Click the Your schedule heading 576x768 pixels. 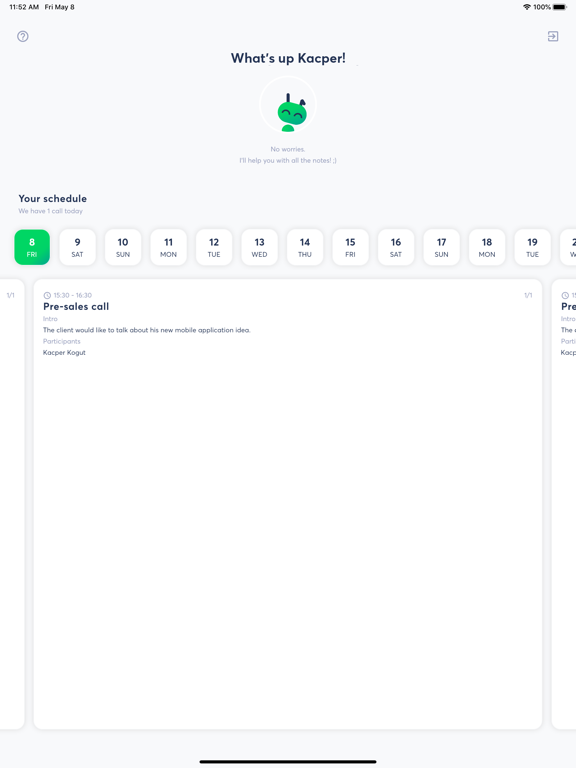(53, 198)
